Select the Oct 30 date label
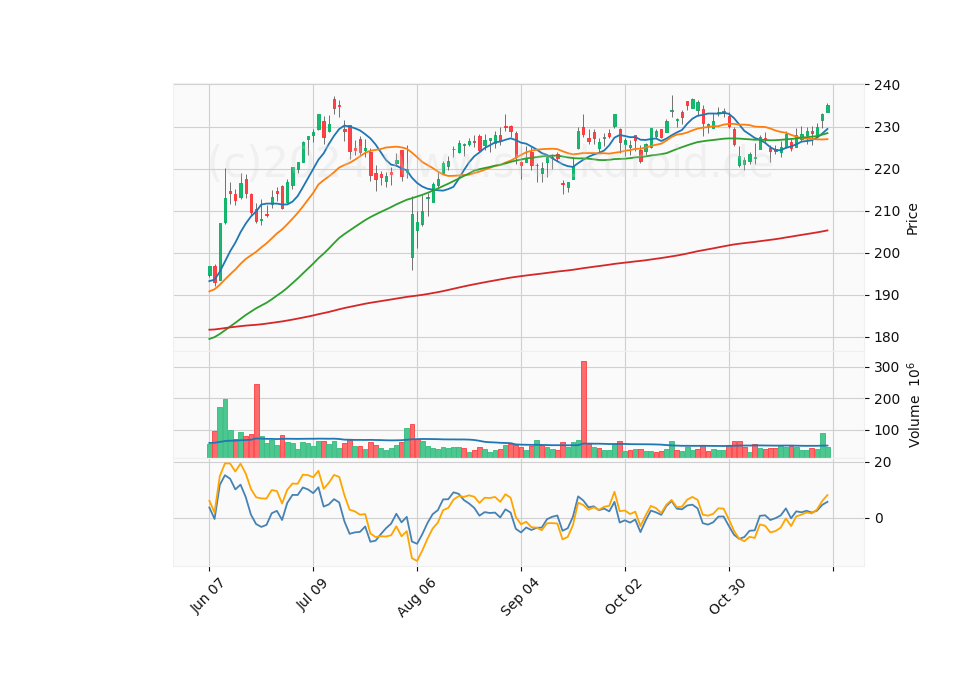The width and height of the screenshot is (960, 690). [x=727, y=596]
